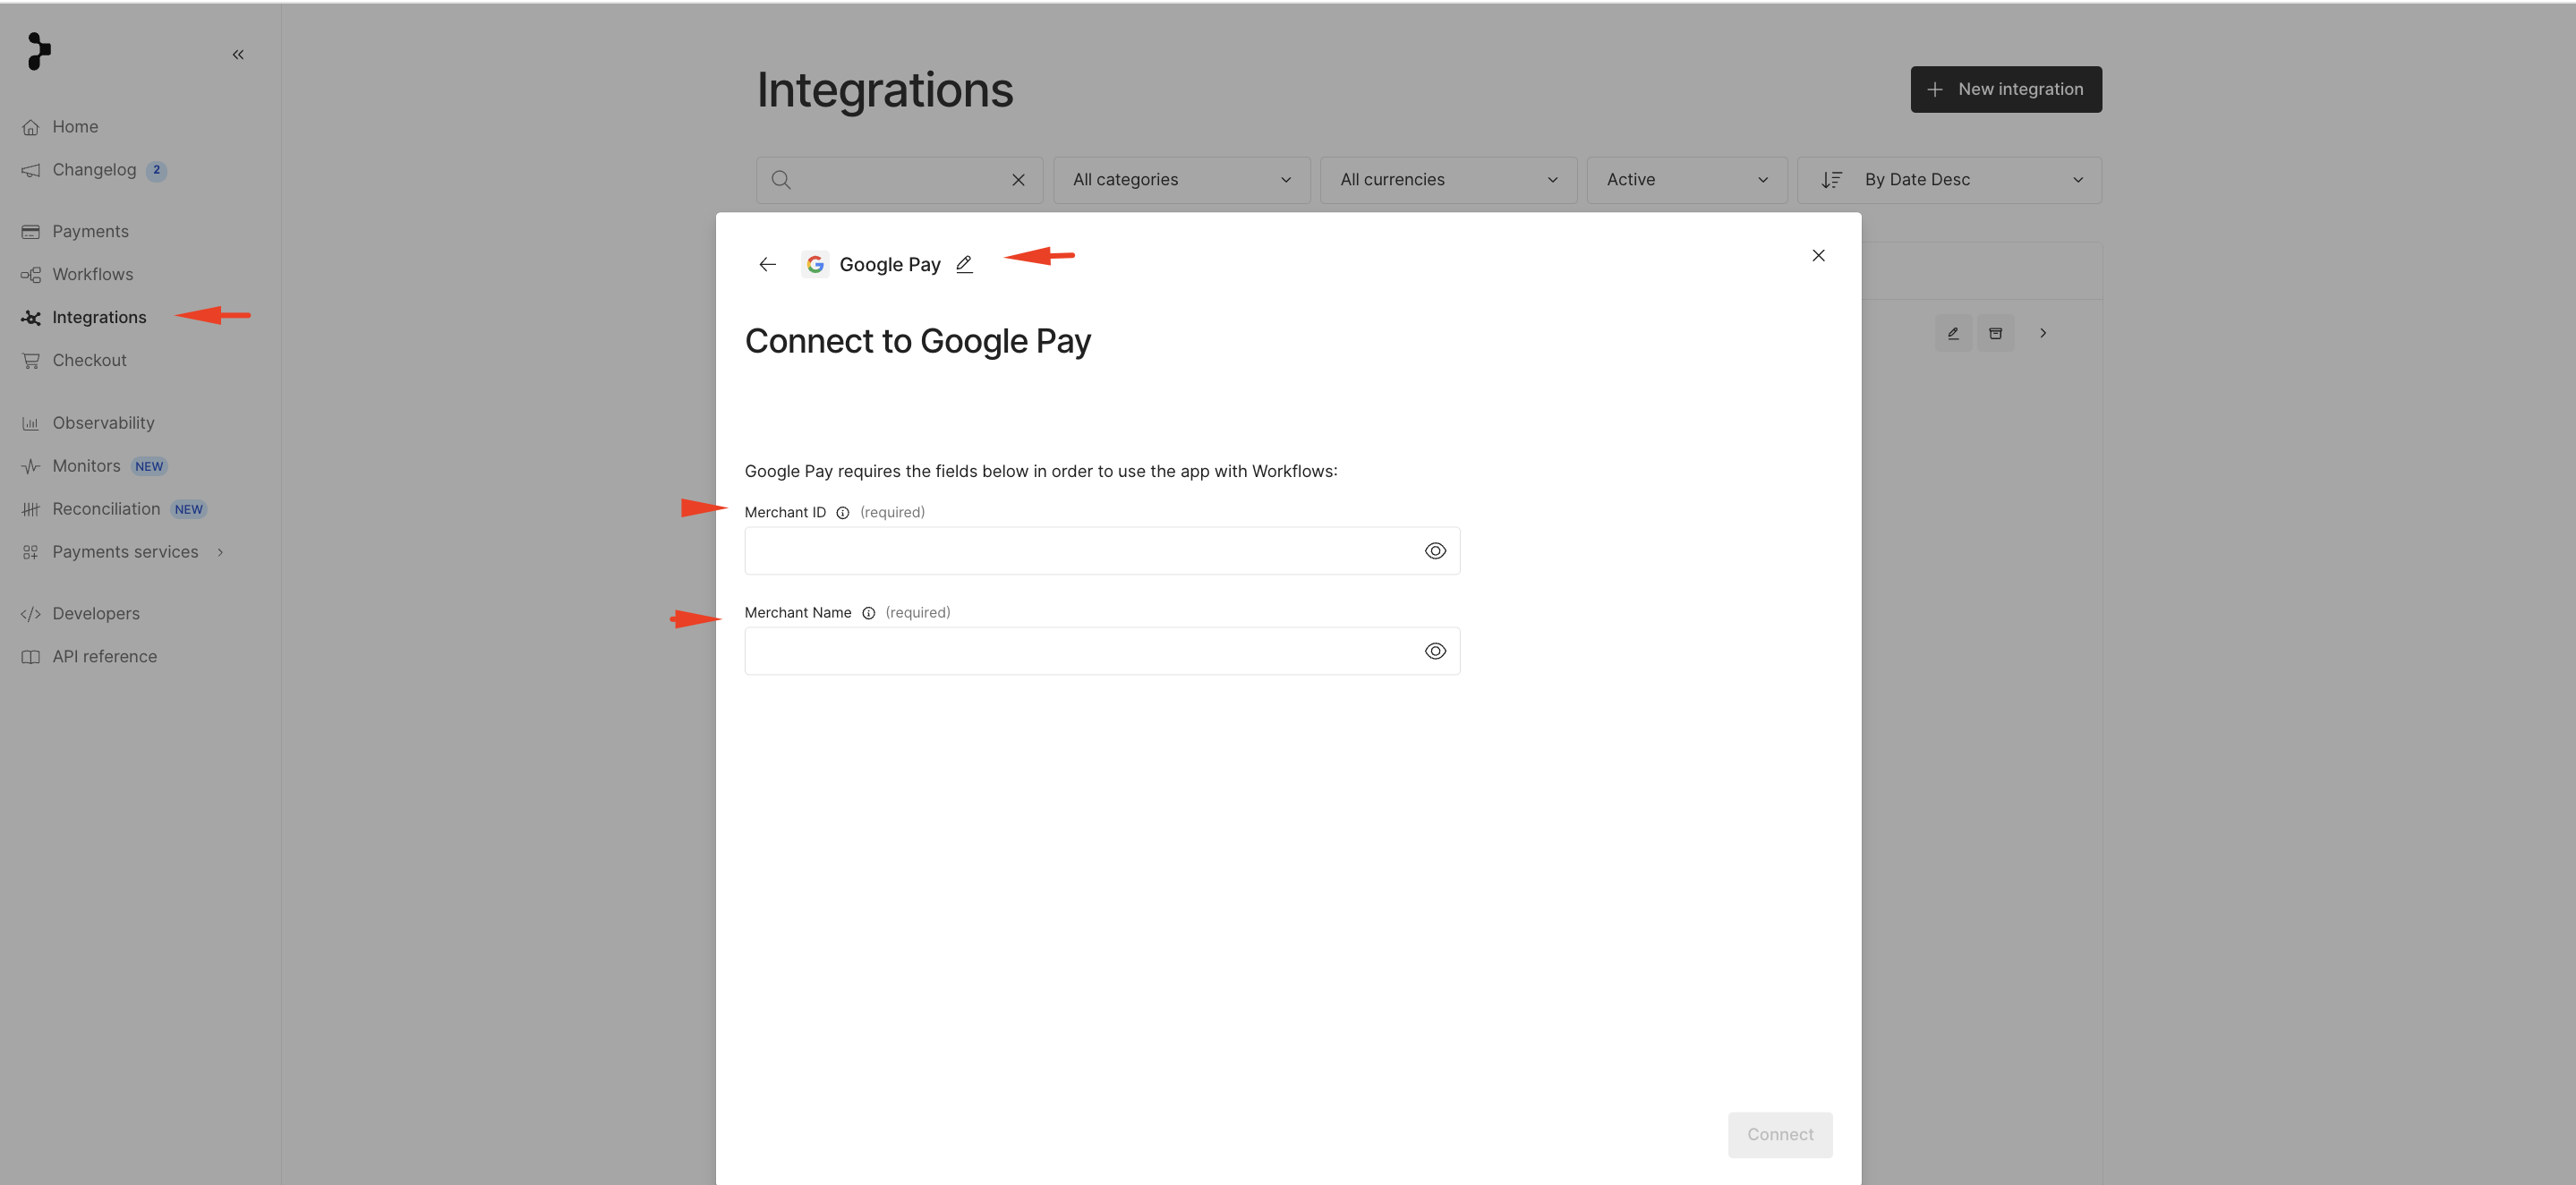Open Payments in the sidebar
Screen dimensions: 2576x1185
coord(90,232)
